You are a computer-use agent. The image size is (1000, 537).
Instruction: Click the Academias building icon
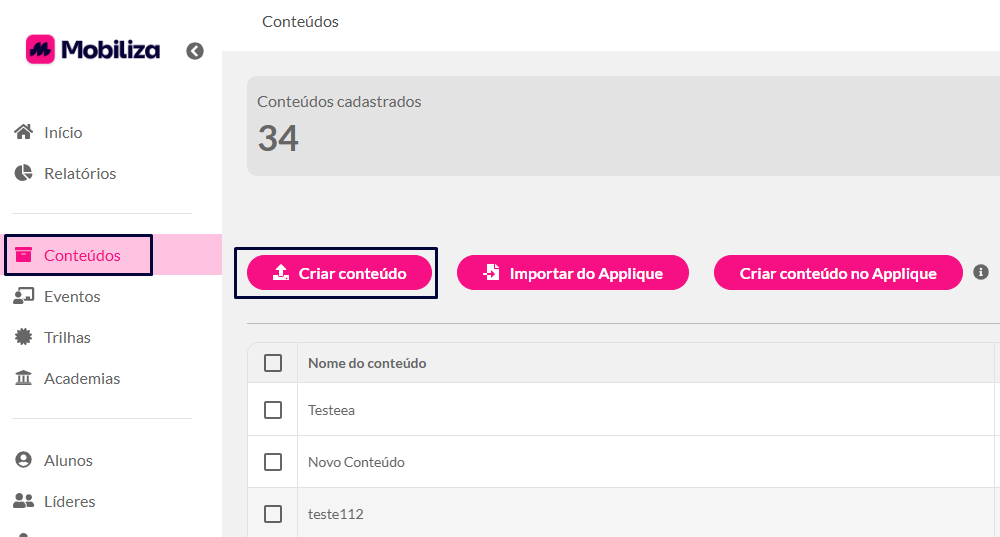click(x=24, y=378)
